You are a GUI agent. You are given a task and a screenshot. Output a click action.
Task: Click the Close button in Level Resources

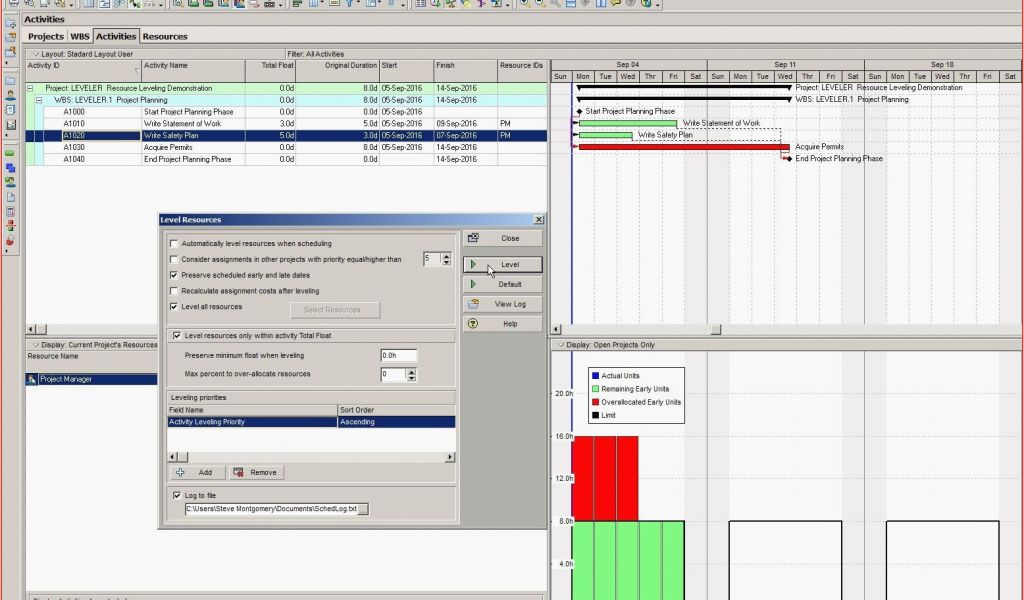[x=503, y=238]
